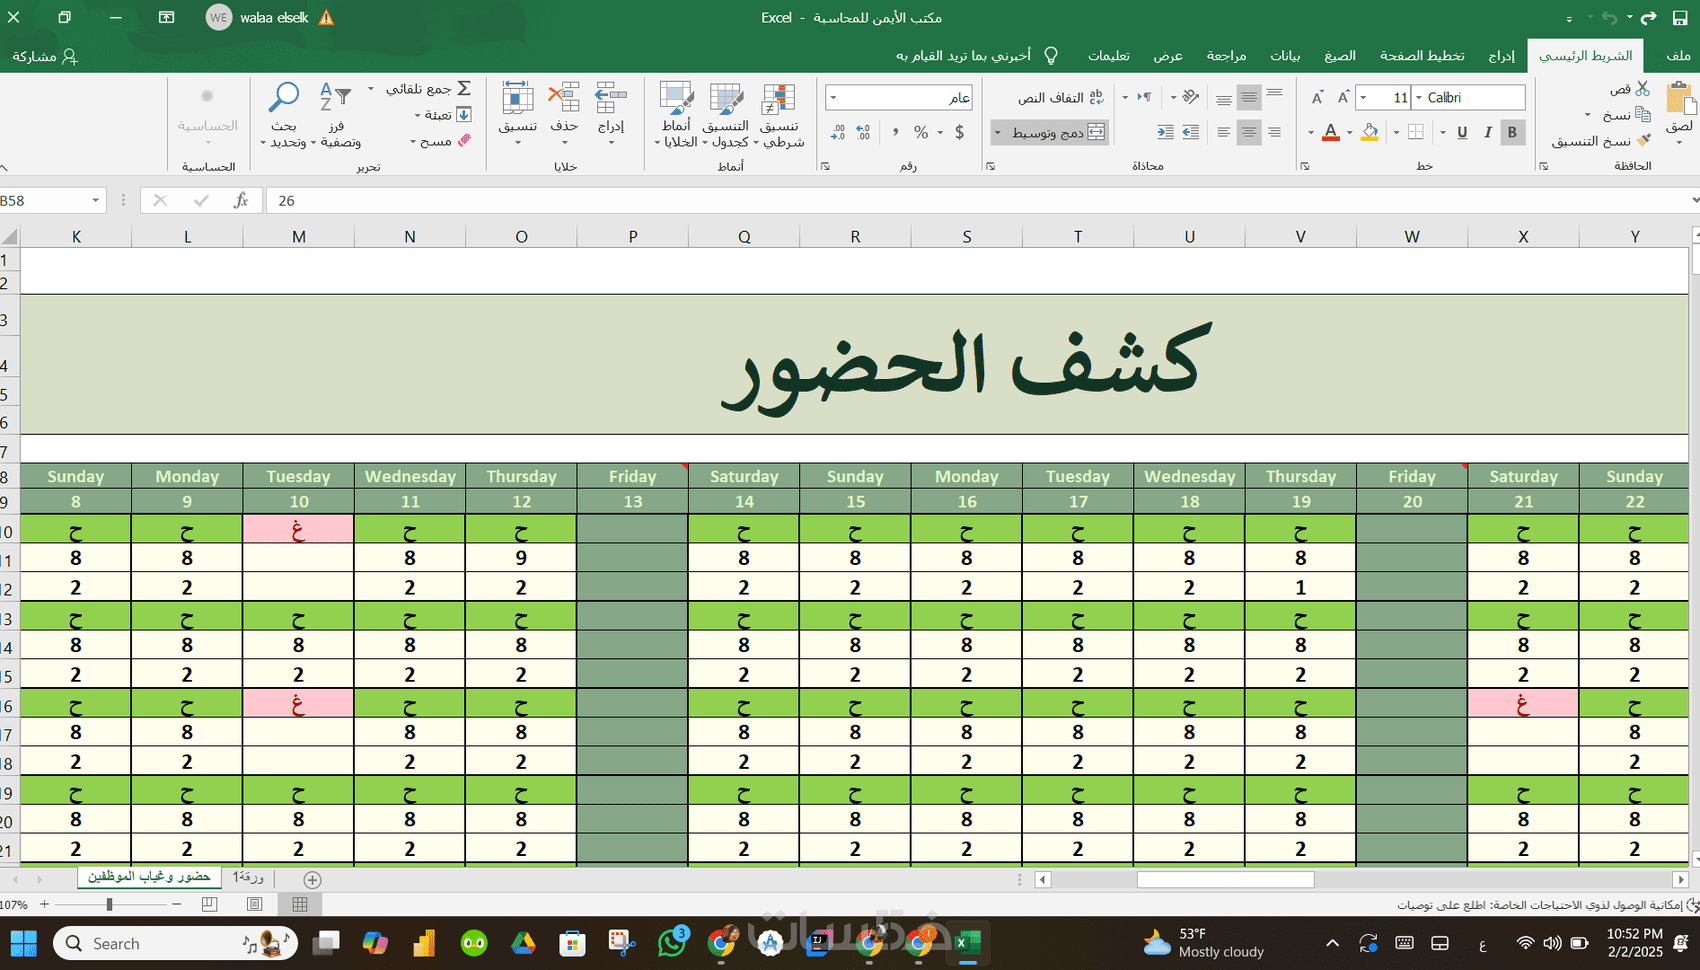The height and width of the screenshot is (970, 1700).
Task: Open the Insert ribbon tab (إدراج)
Action: [x=1501, y=56]
